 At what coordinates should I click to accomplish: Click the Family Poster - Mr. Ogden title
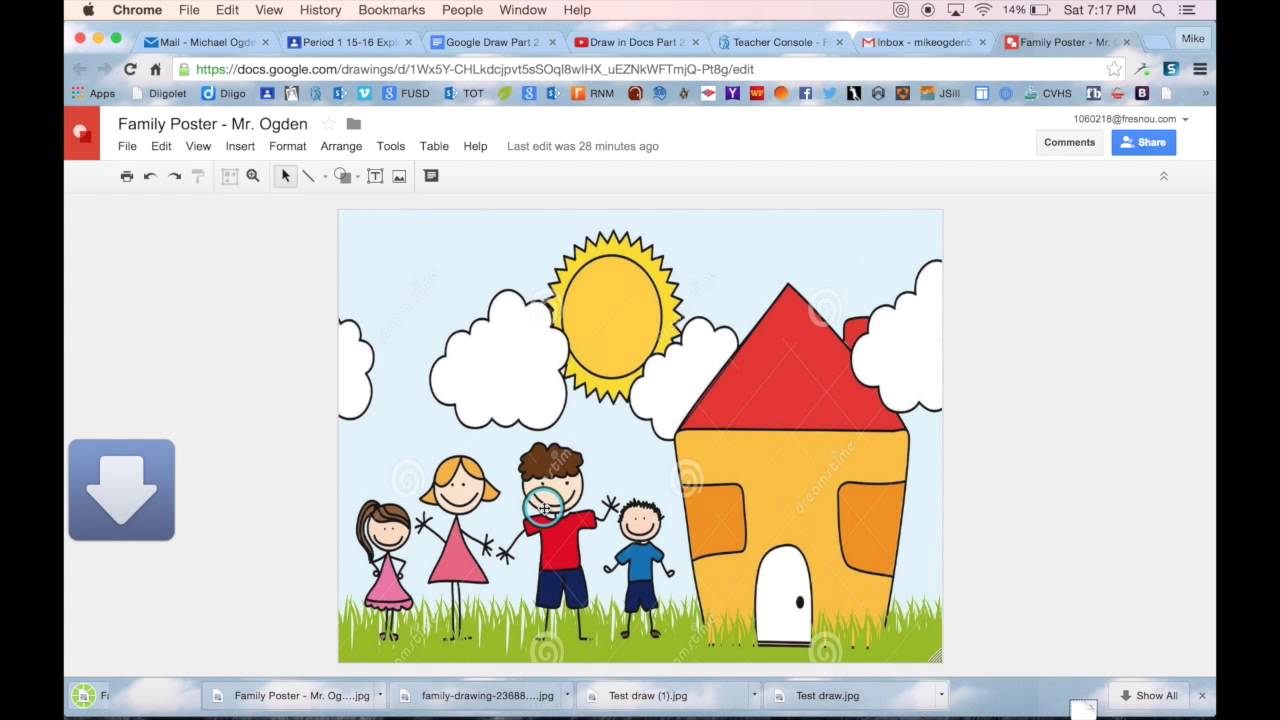click(x=213, y=124)
